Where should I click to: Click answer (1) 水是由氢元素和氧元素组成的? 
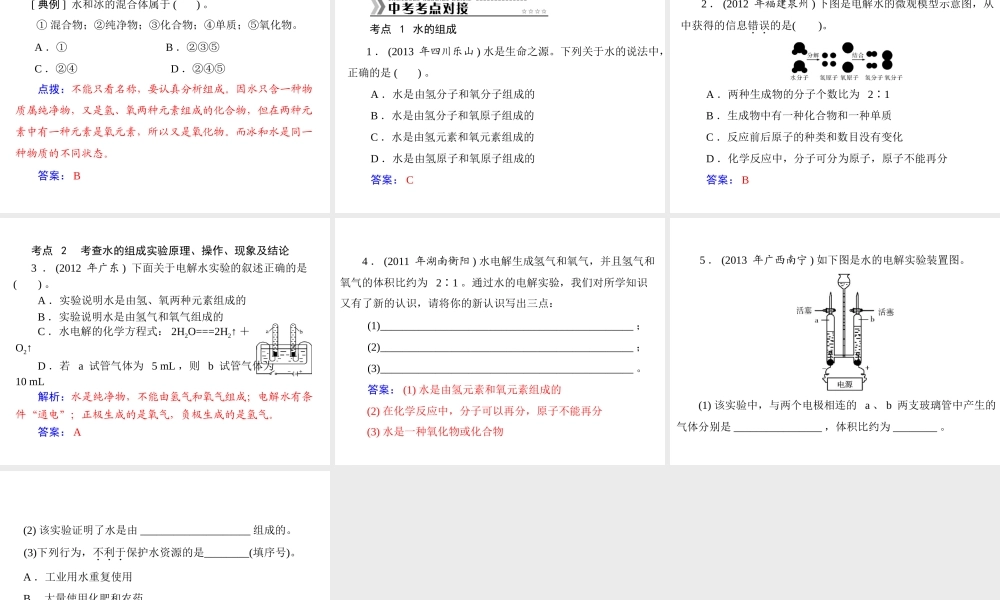pyautogui.click(x=482, y=390)
